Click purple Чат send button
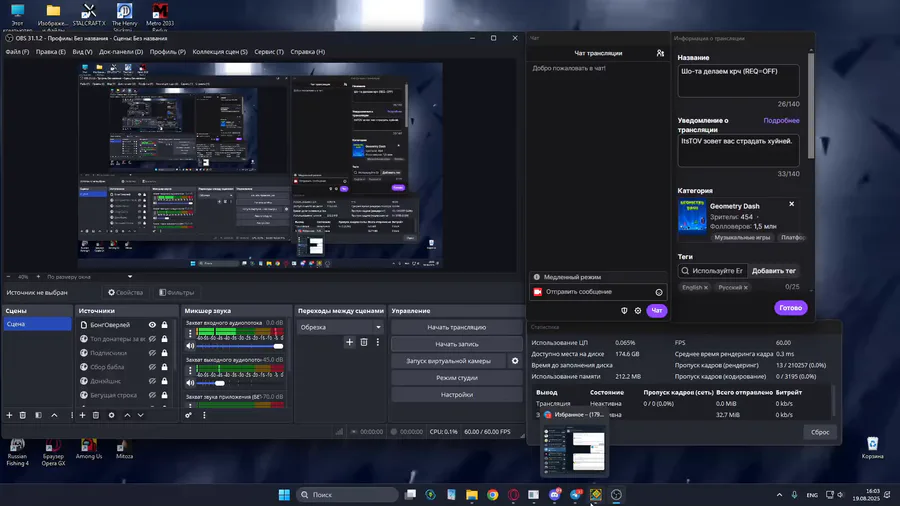This screenshot has height=506, width=900. [x=657, y=310]
